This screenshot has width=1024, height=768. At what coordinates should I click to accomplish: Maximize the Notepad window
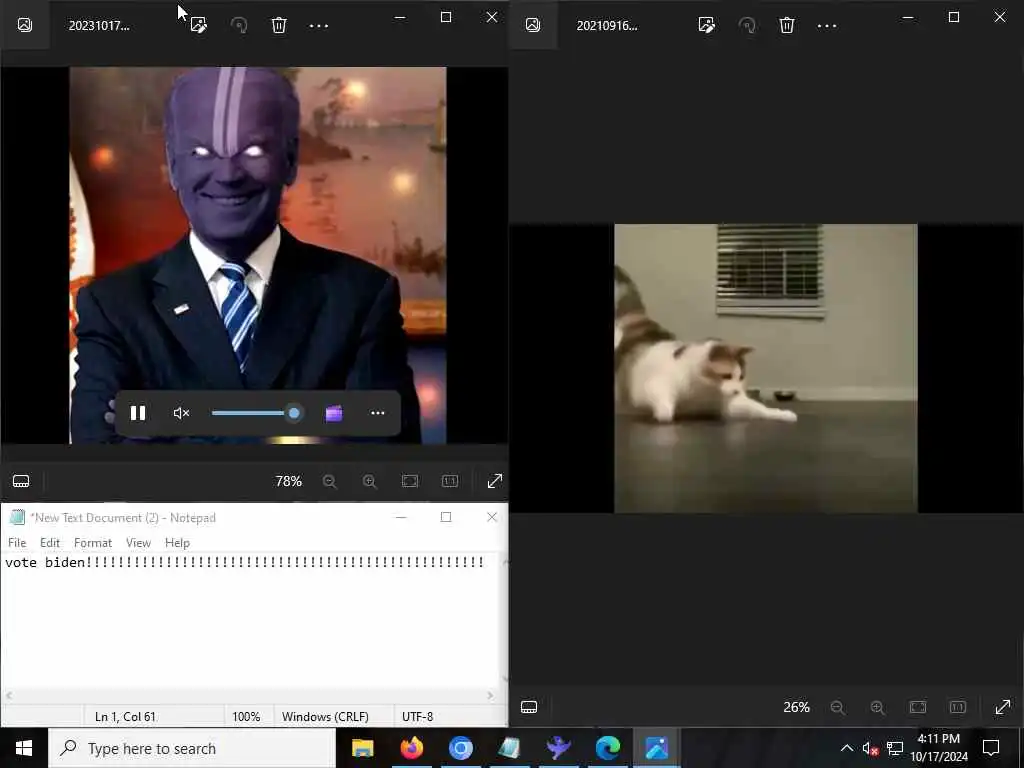coord(446,517)
